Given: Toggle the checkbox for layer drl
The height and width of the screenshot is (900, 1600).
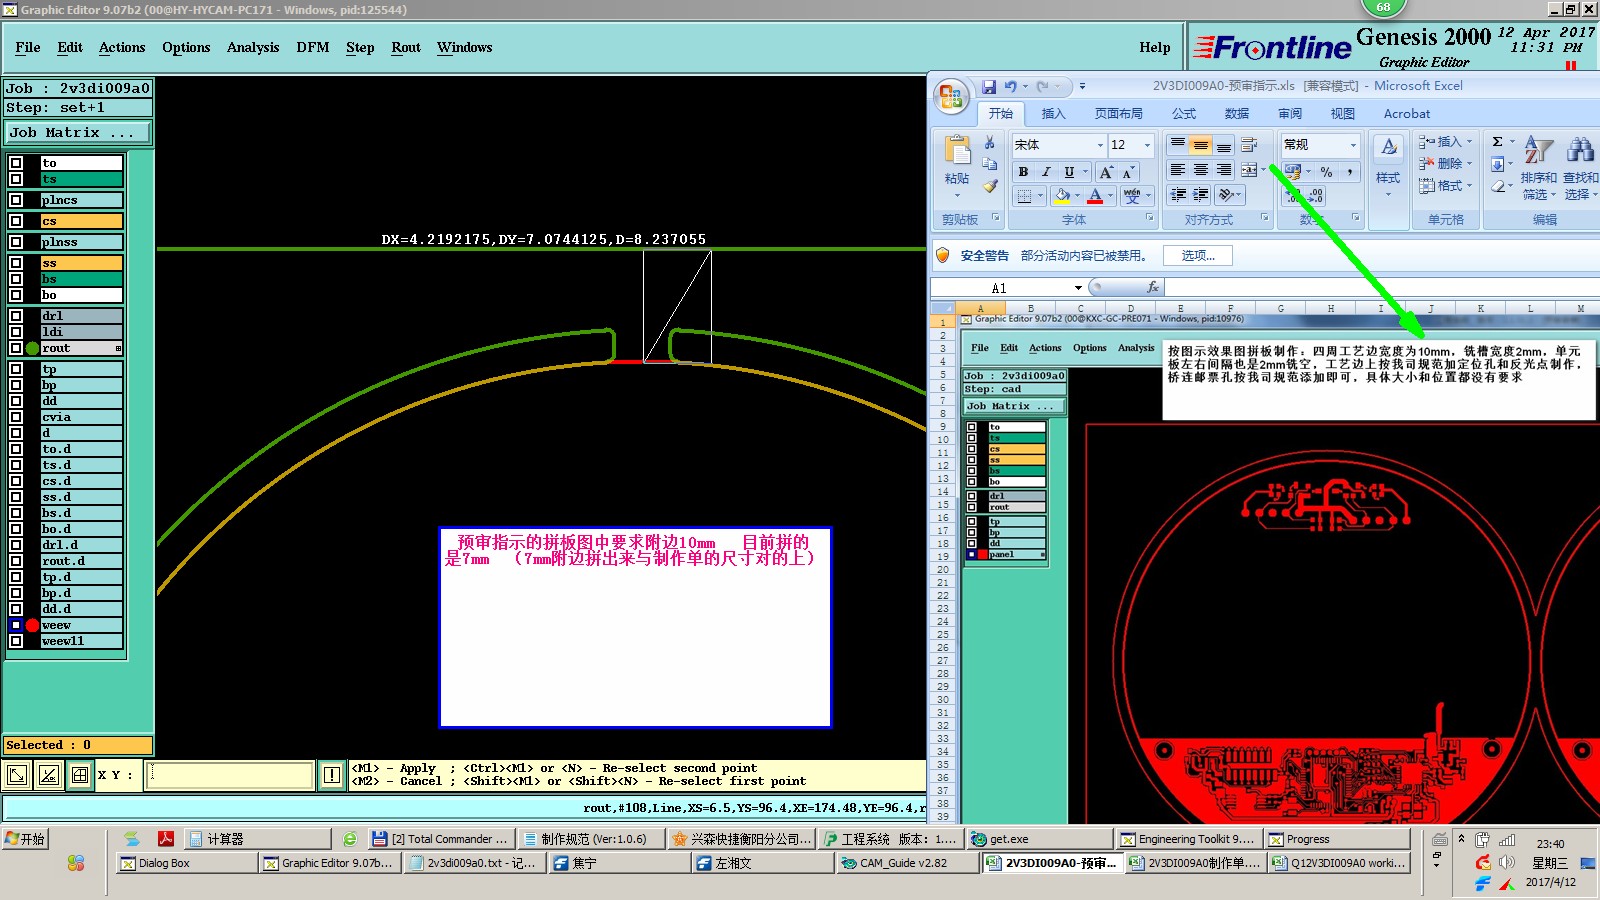Looking at the screenshot, I should point(16,316).
